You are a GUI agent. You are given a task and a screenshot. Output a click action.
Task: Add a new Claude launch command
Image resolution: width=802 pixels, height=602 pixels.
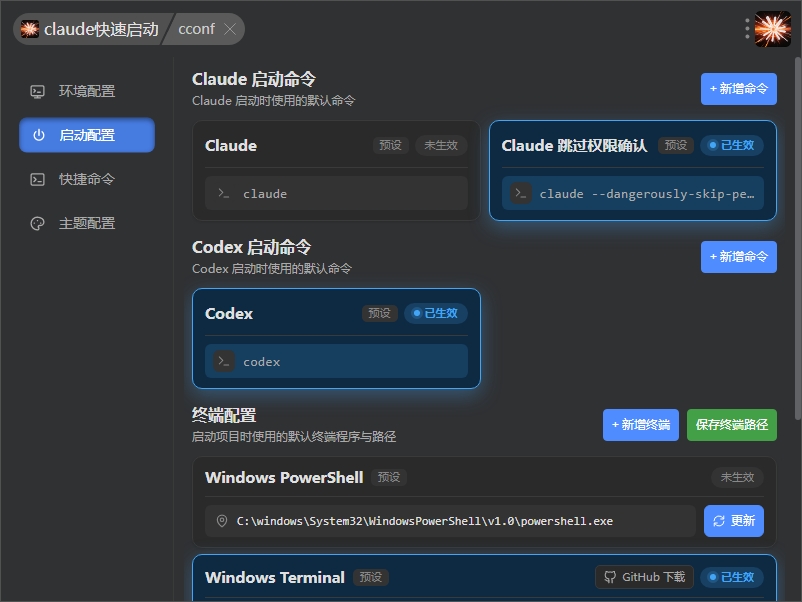click(x=739, y=89)
